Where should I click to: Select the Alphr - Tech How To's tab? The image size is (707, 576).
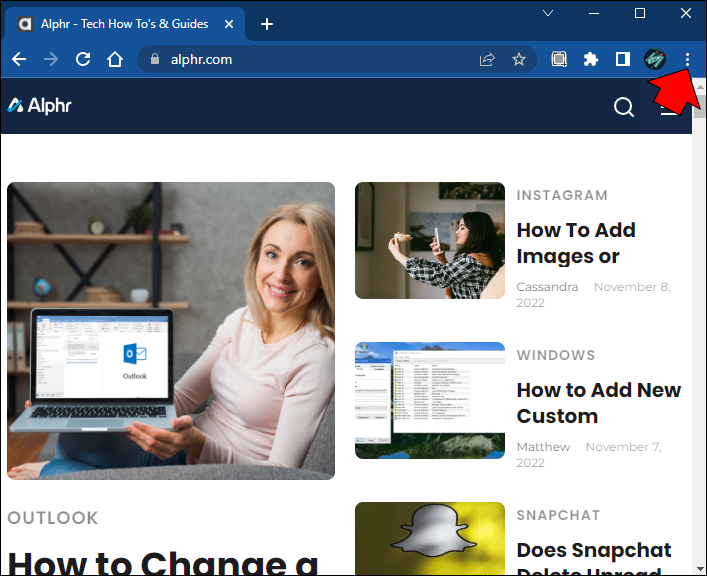coord(120,24)
